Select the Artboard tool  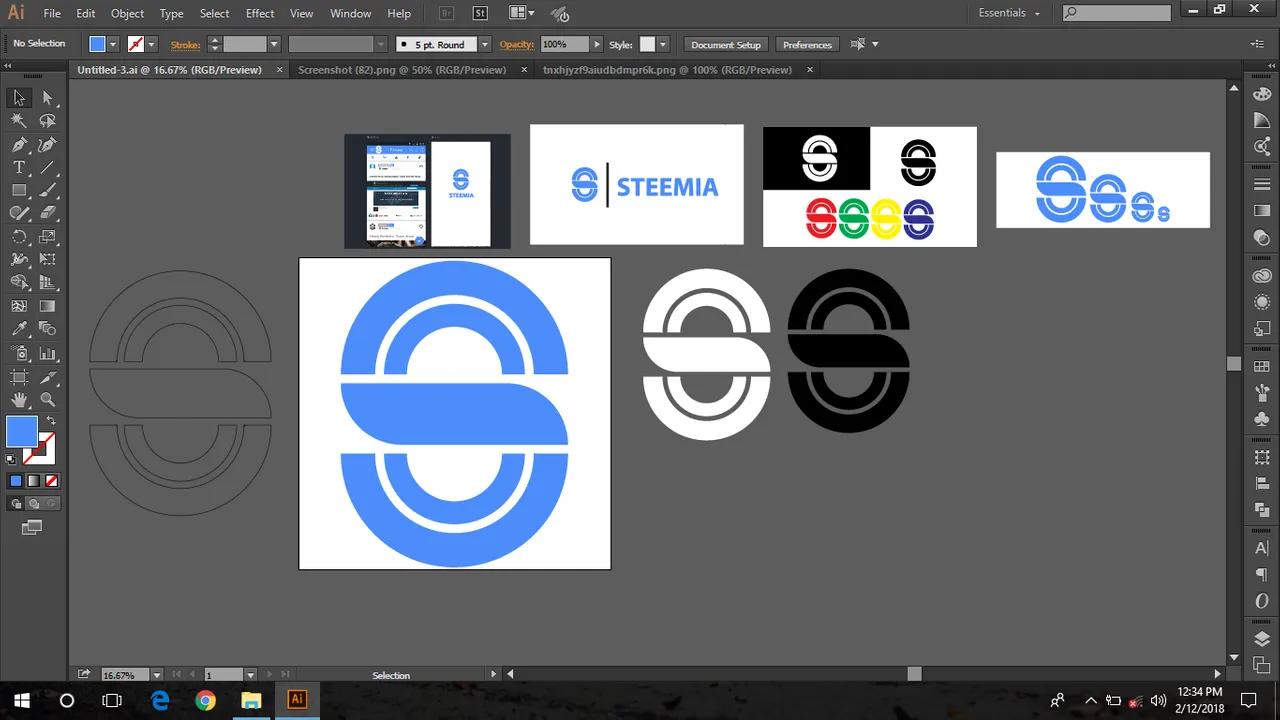19,377
